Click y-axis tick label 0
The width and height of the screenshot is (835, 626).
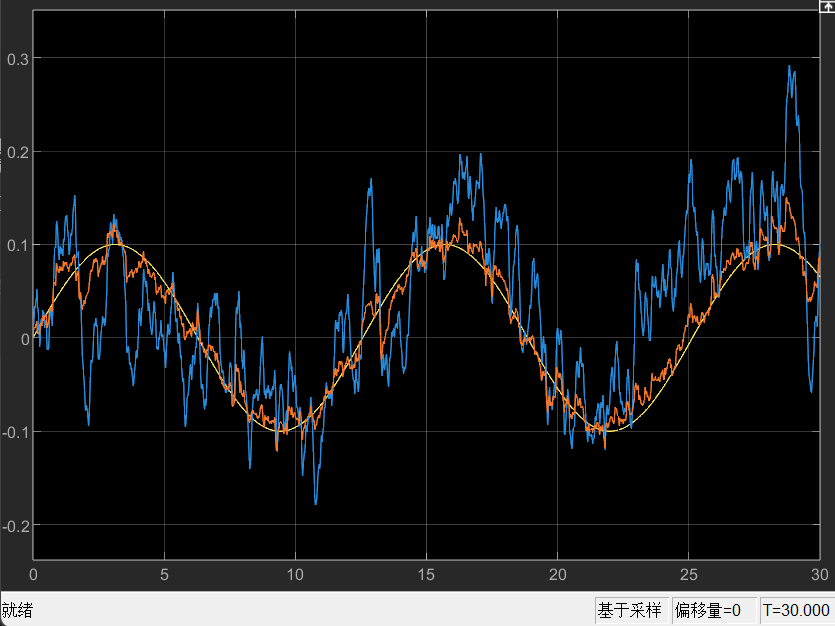22,338
